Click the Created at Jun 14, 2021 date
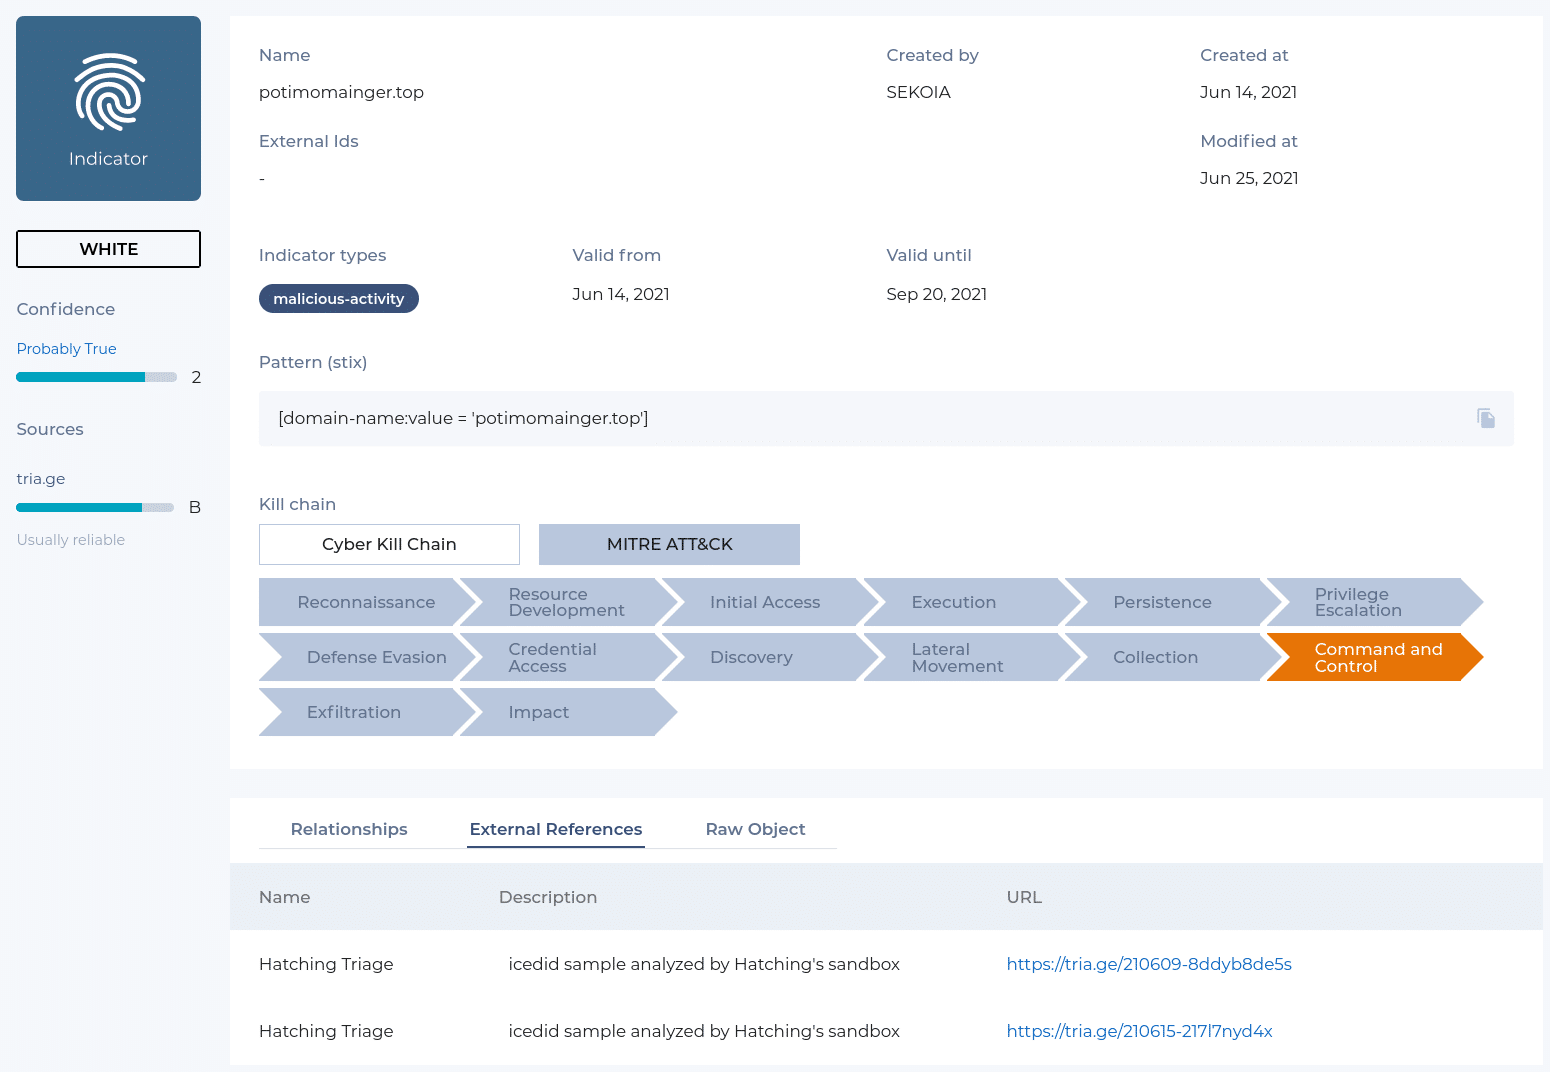This screenshot has height=1072, width=1550. click(1248, 92)
